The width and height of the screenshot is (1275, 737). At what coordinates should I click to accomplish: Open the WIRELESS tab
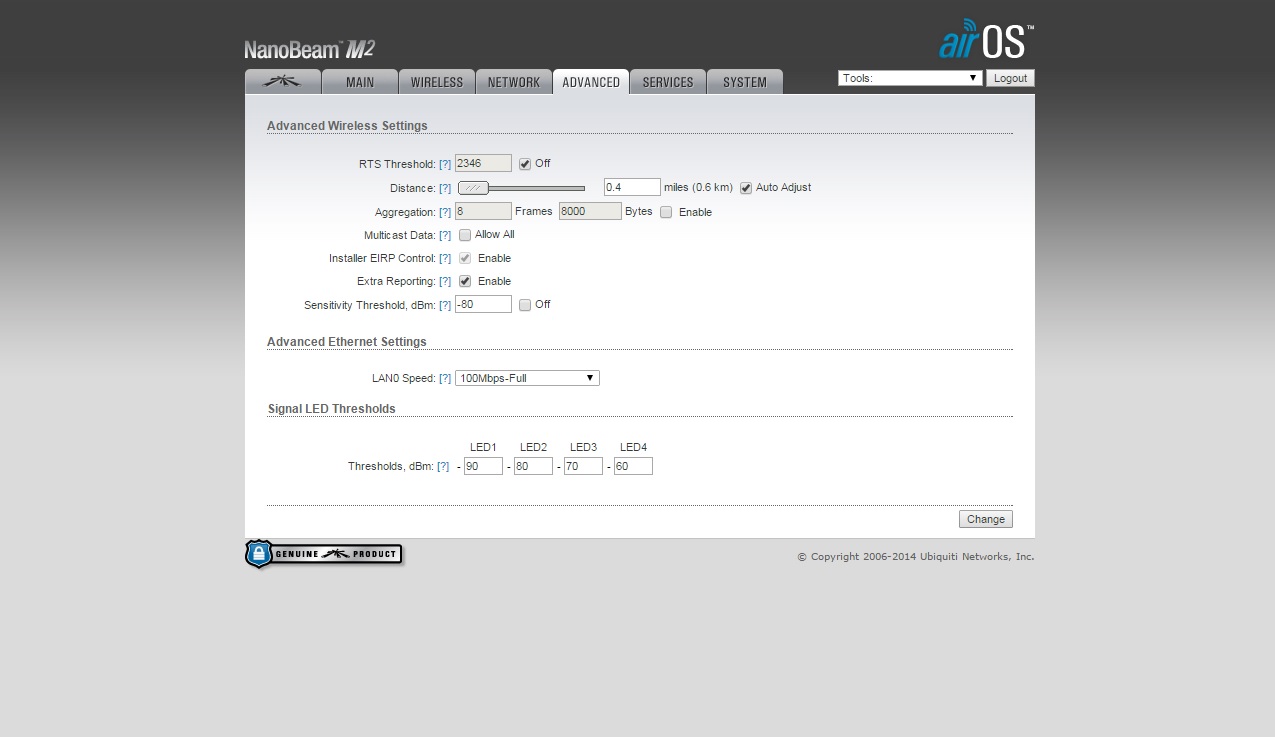point(437,82)
